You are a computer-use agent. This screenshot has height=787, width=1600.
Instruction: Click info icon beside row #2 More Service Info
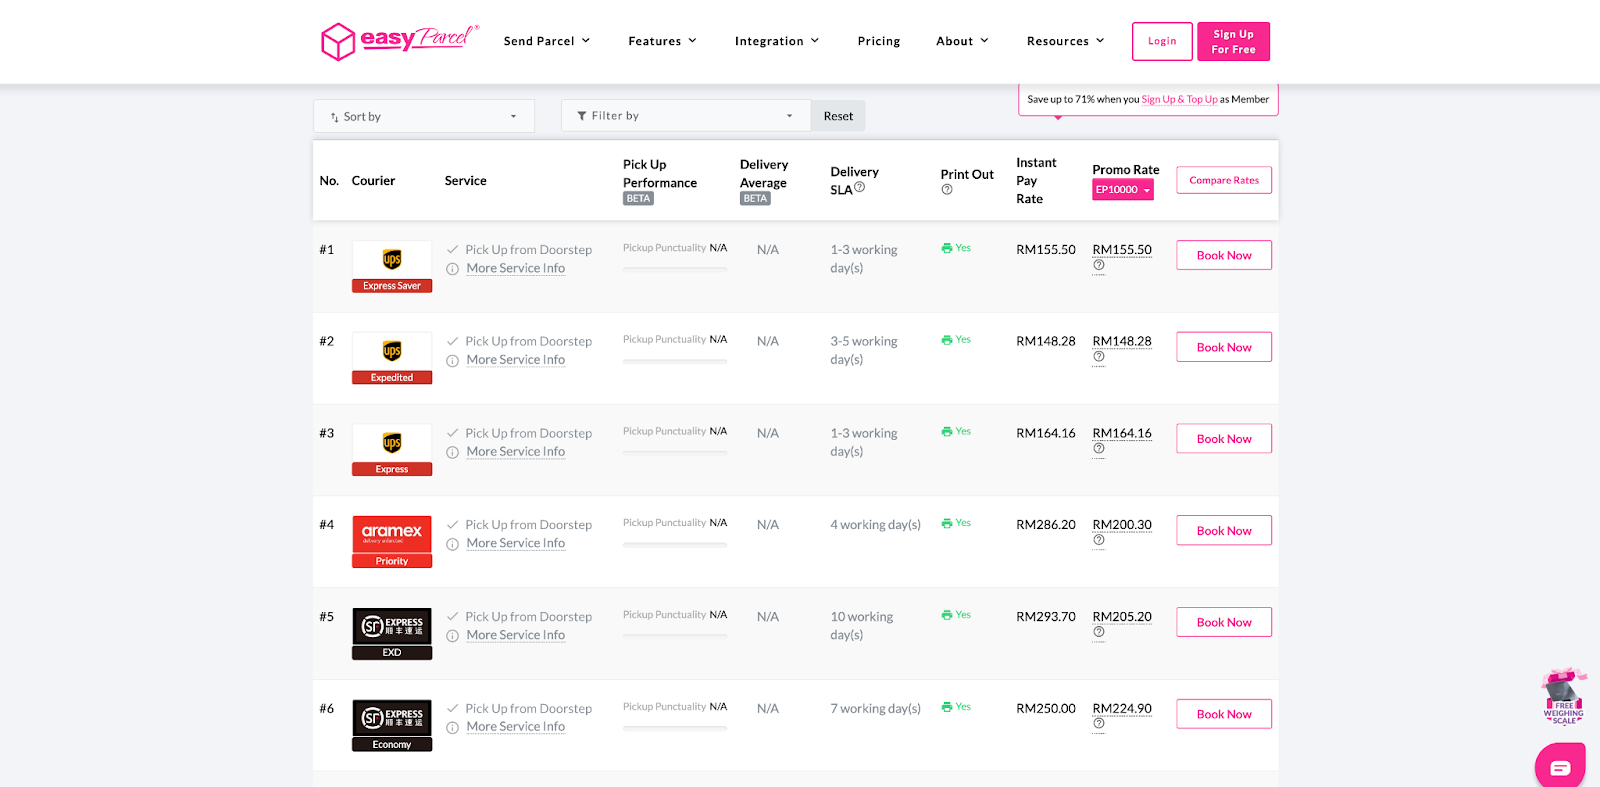tap(452, 361)
